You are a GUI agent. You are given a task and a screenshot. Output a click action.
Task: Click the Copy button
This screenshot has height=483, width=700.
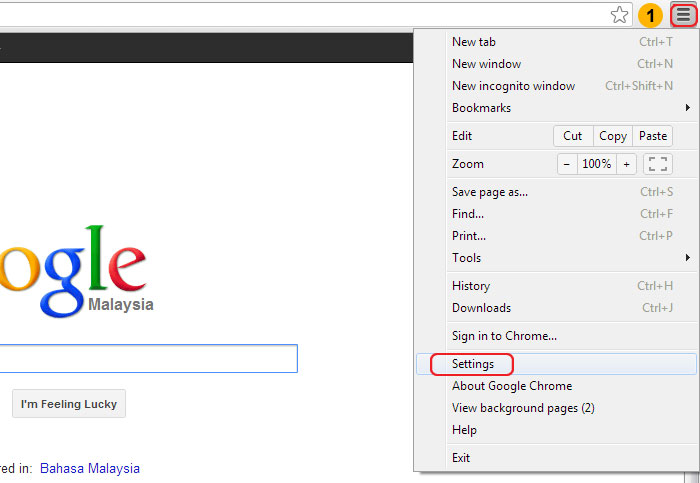pos(613,136)
